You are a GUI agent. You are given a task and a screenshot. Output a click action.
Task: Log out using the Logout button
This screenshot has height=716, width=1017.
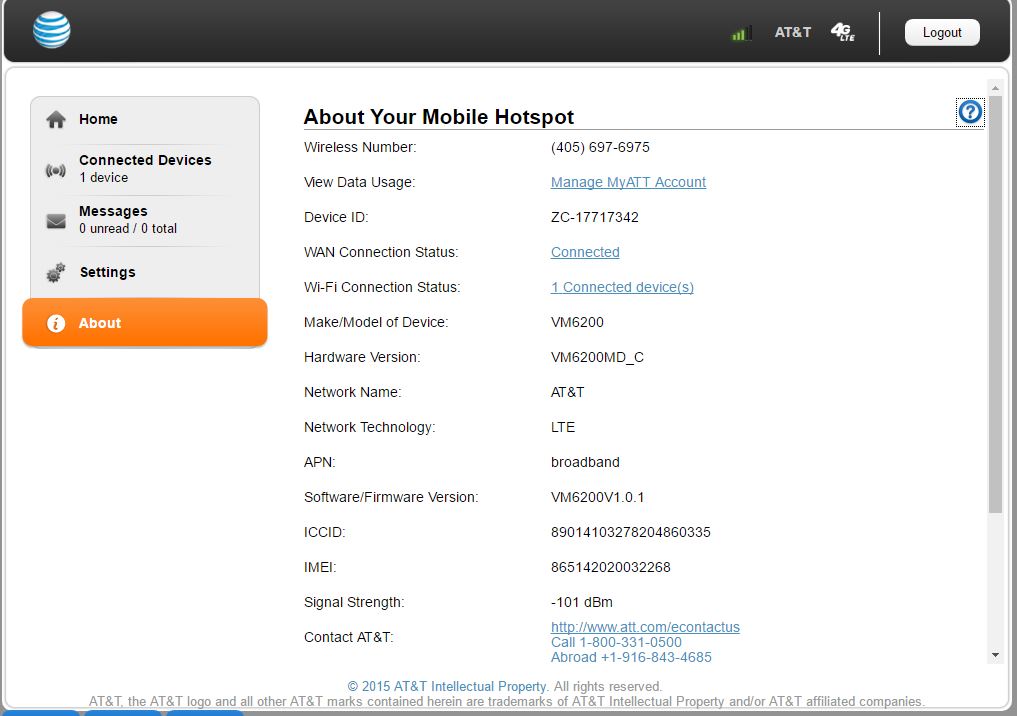pos(942,32)
